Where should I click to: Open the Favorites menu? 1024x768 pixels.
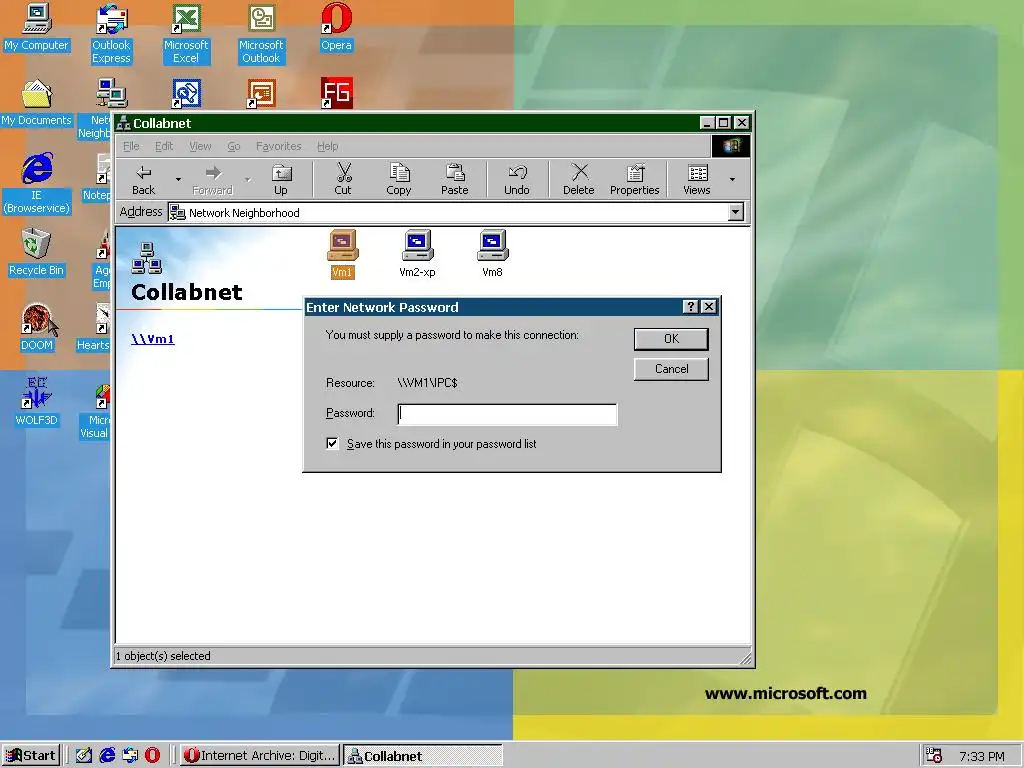(279, 146)
